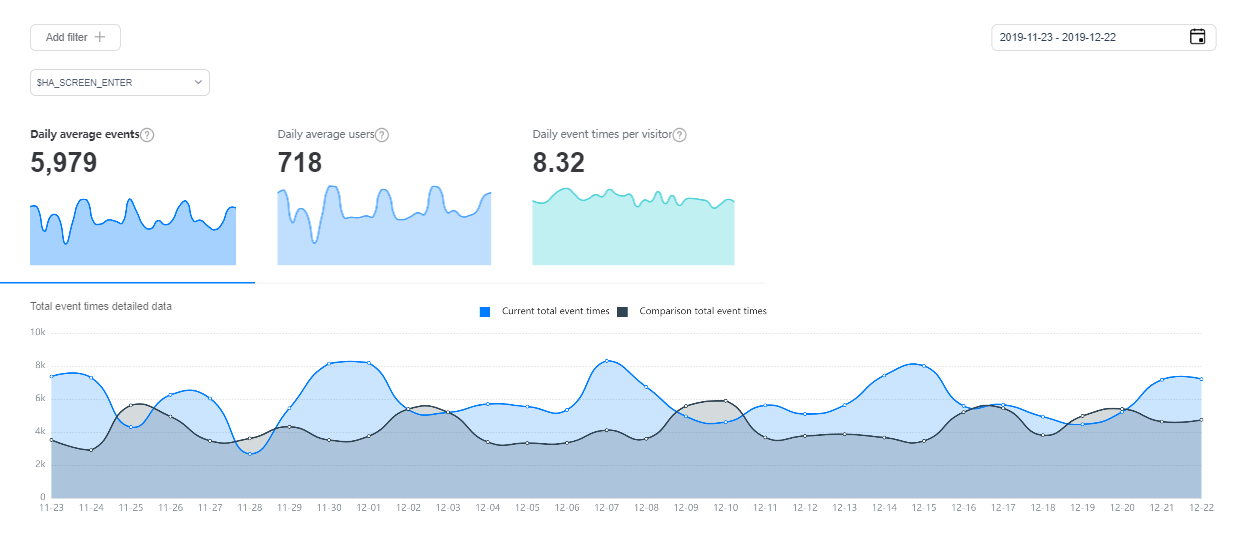Click the 4k y-axis label
The width and height of the screenshot is (1238, 535).
tap(41, 431)
